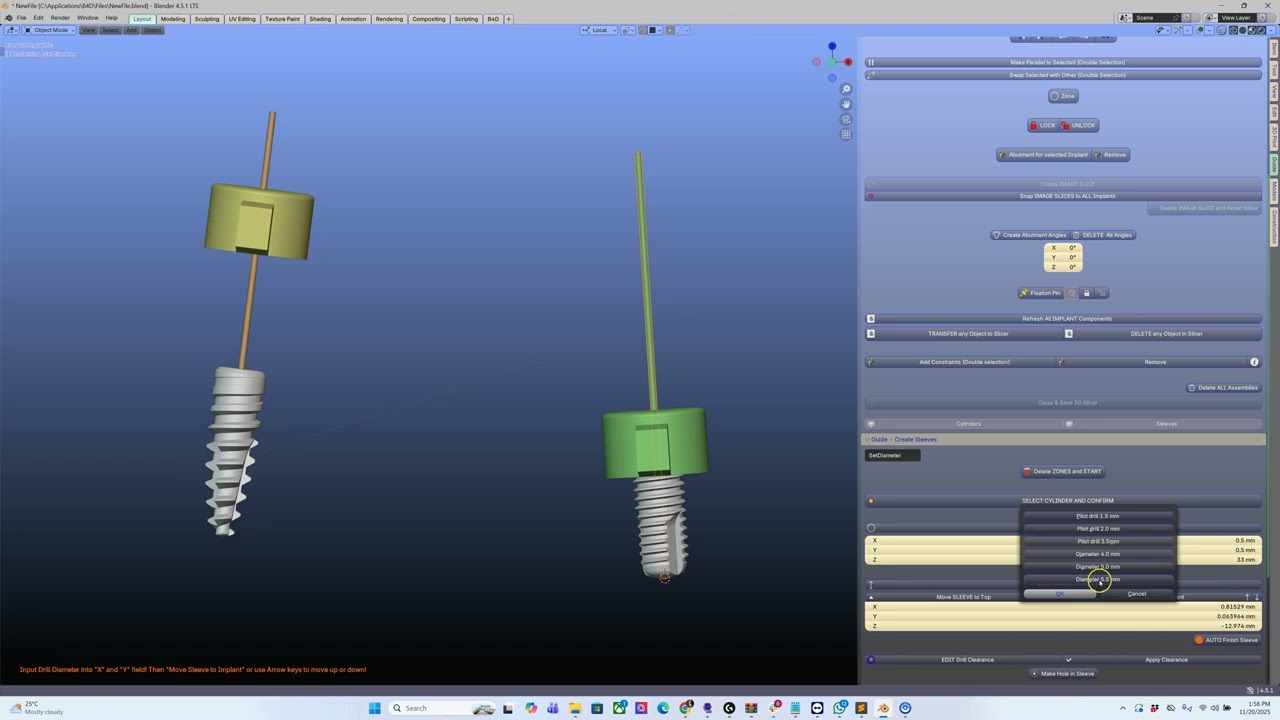Click Cancel in diameter popup
Image resolution: width=1280 pixels, height=720 pixels.
pyautogui.click(x=1136, y=594)
